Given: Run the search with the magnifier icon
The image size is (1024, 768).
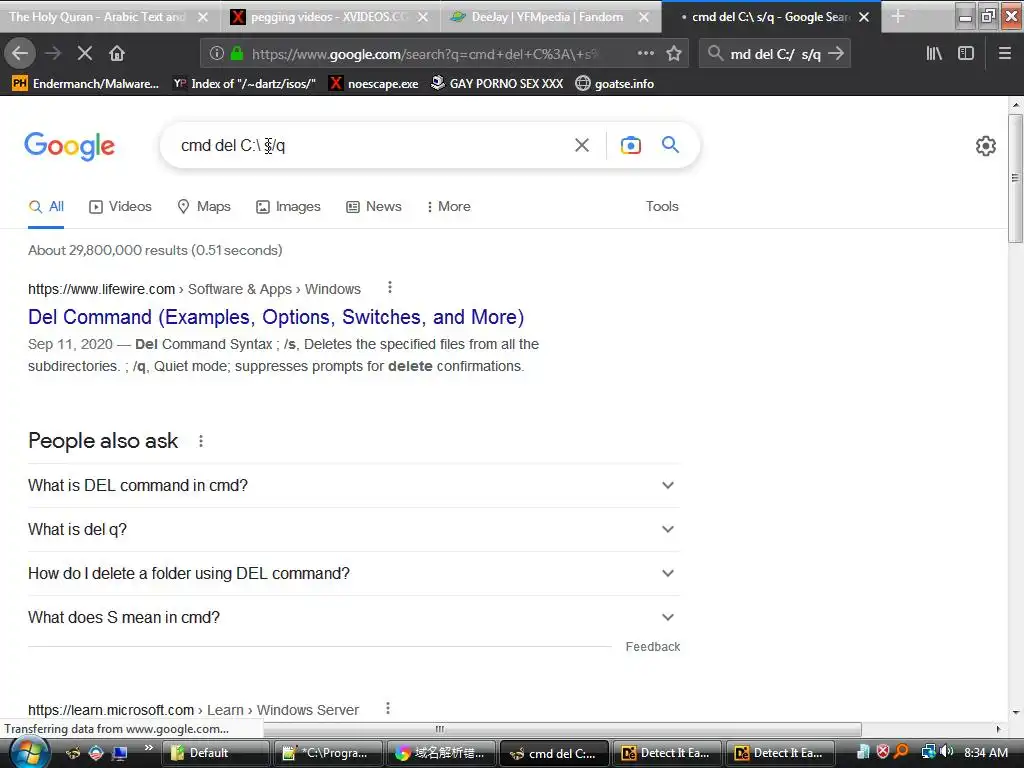Looking at the screenshot, I should 670,144.
